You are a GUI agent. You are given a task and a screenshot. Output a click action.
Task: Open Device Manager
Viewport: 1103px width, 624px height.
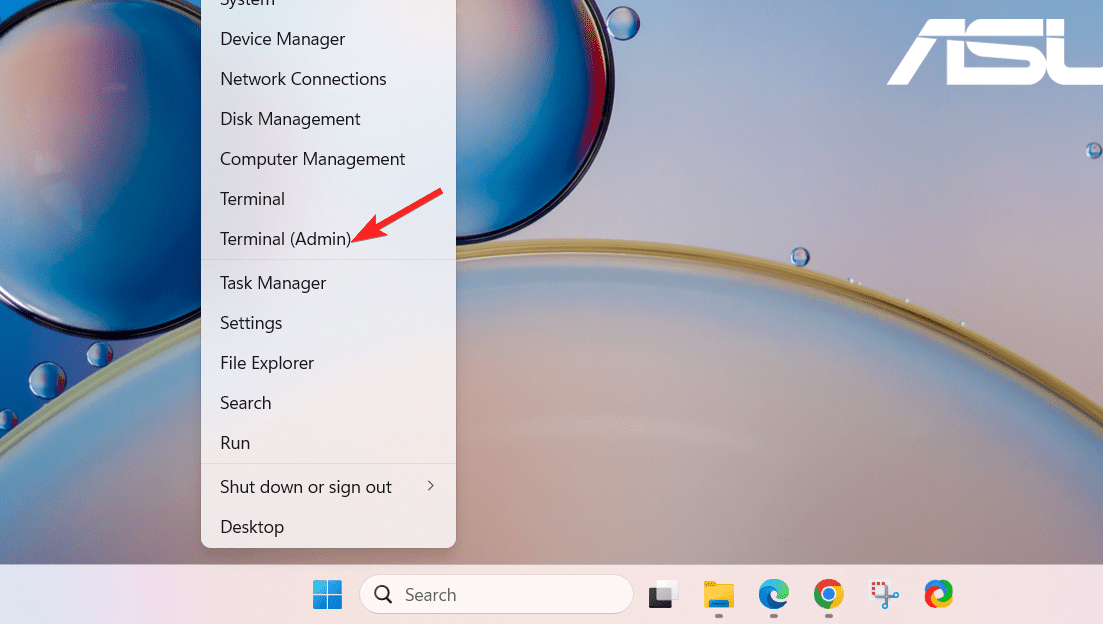coord(282,39)
